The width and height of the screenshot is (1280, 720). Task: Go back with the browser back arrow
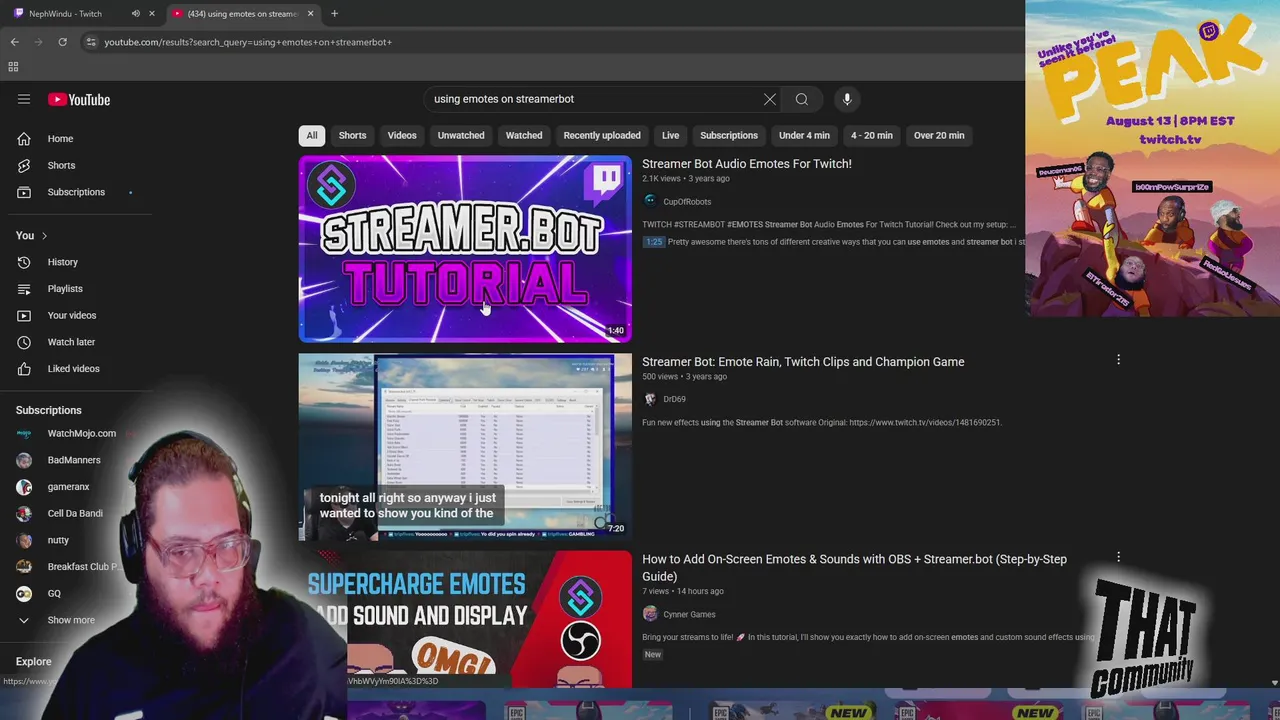(x=14, y=42)
